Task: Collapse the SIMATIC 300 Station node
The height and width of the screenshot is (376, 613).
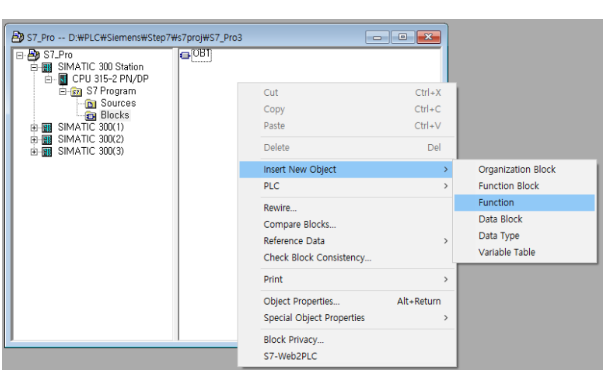Action: pyautogui.click(x=34, y=67)
